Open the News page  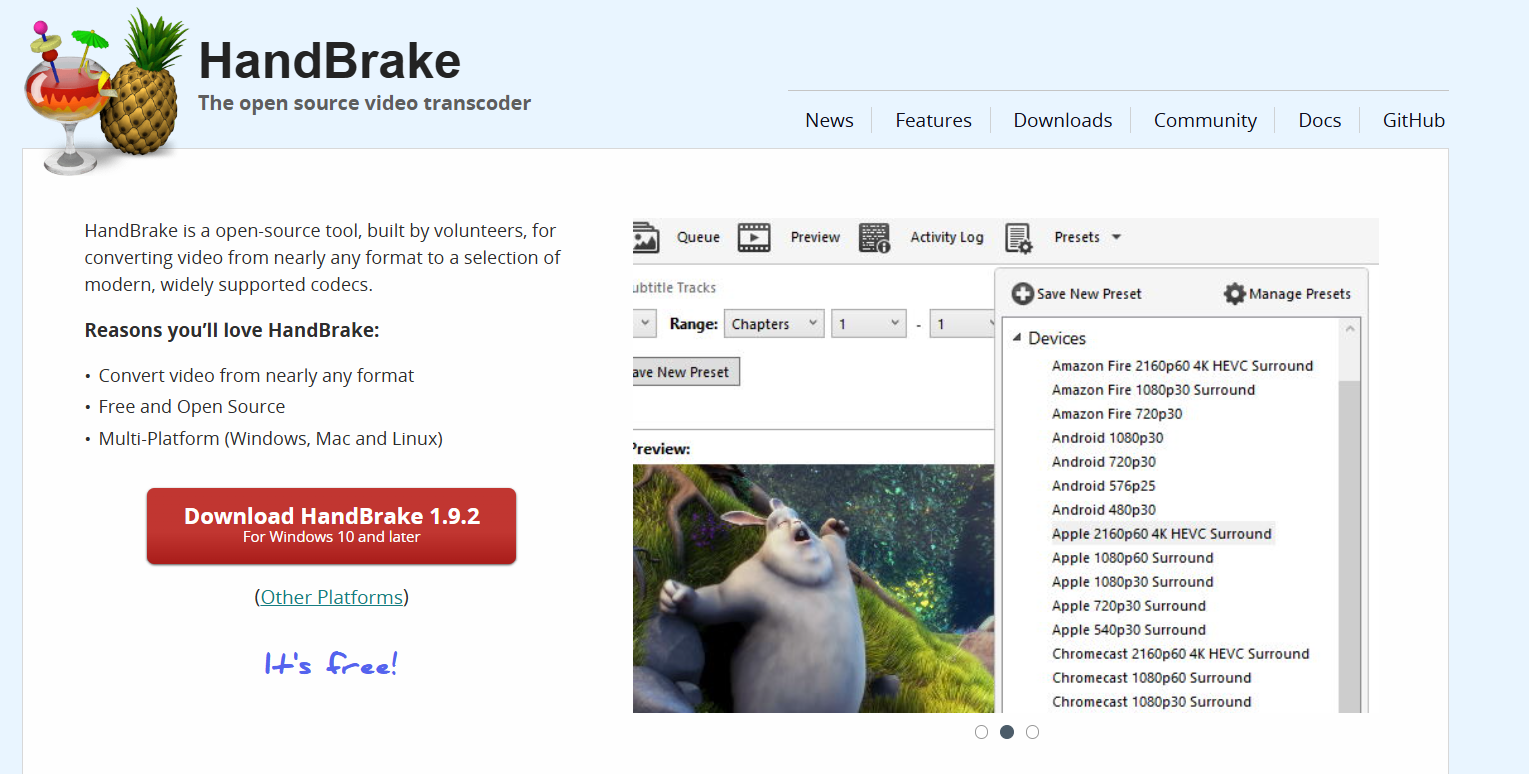click(x=829, y=120)
